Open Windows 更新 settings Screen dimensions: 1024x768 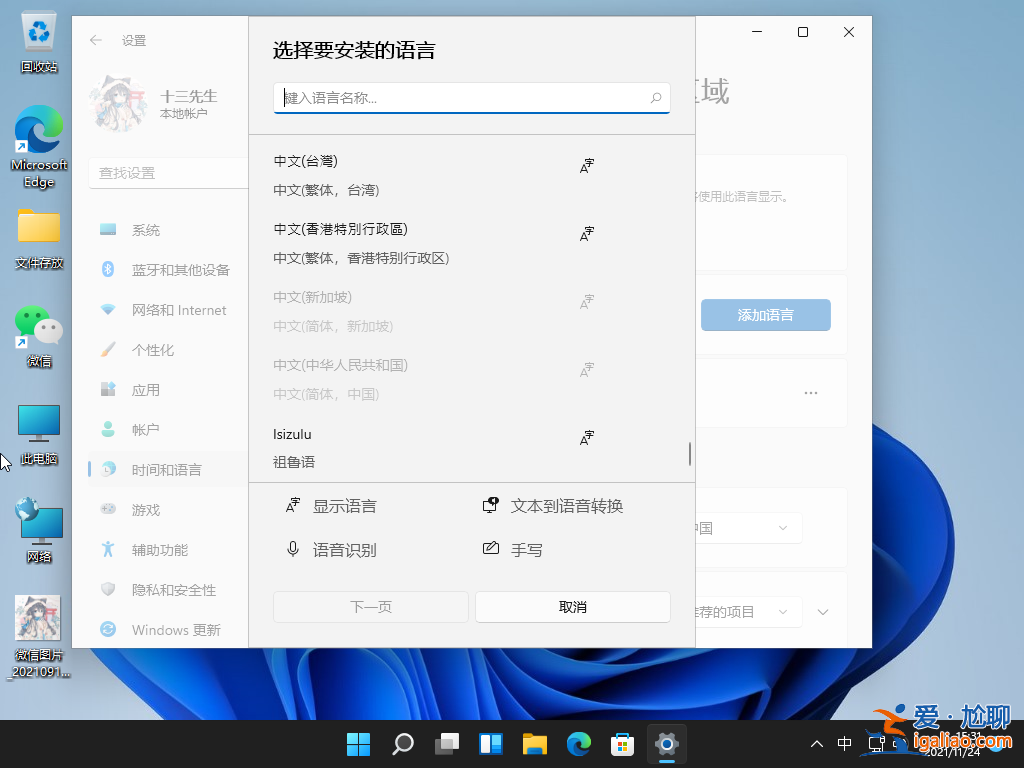tap(177, 630)
